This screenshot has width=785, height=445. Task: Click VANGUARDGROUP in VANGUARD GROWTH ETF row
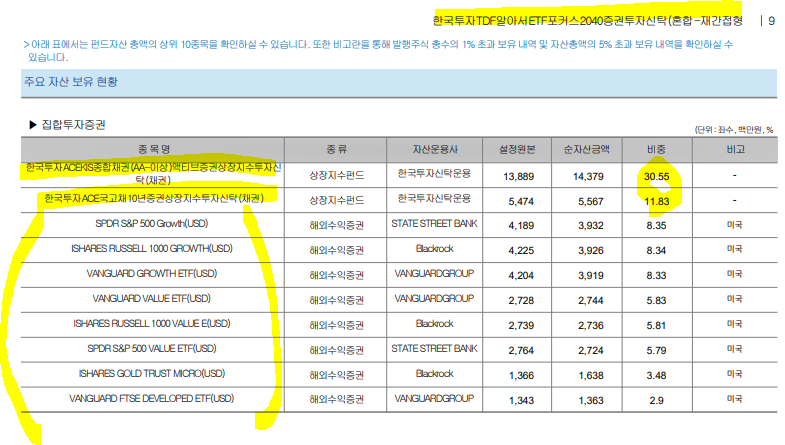(435, 273)
